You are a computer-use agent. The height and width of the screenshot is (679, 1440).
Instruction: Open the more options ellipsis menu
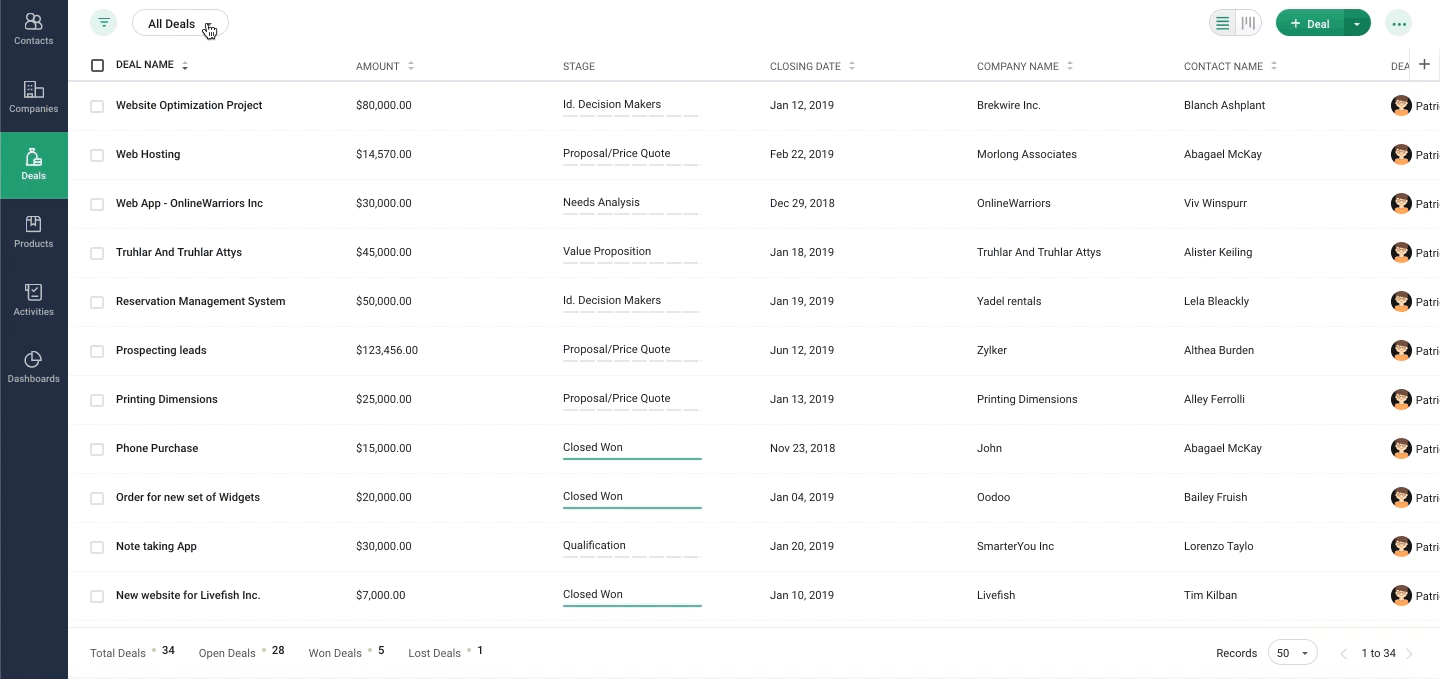coord(1398,23)
